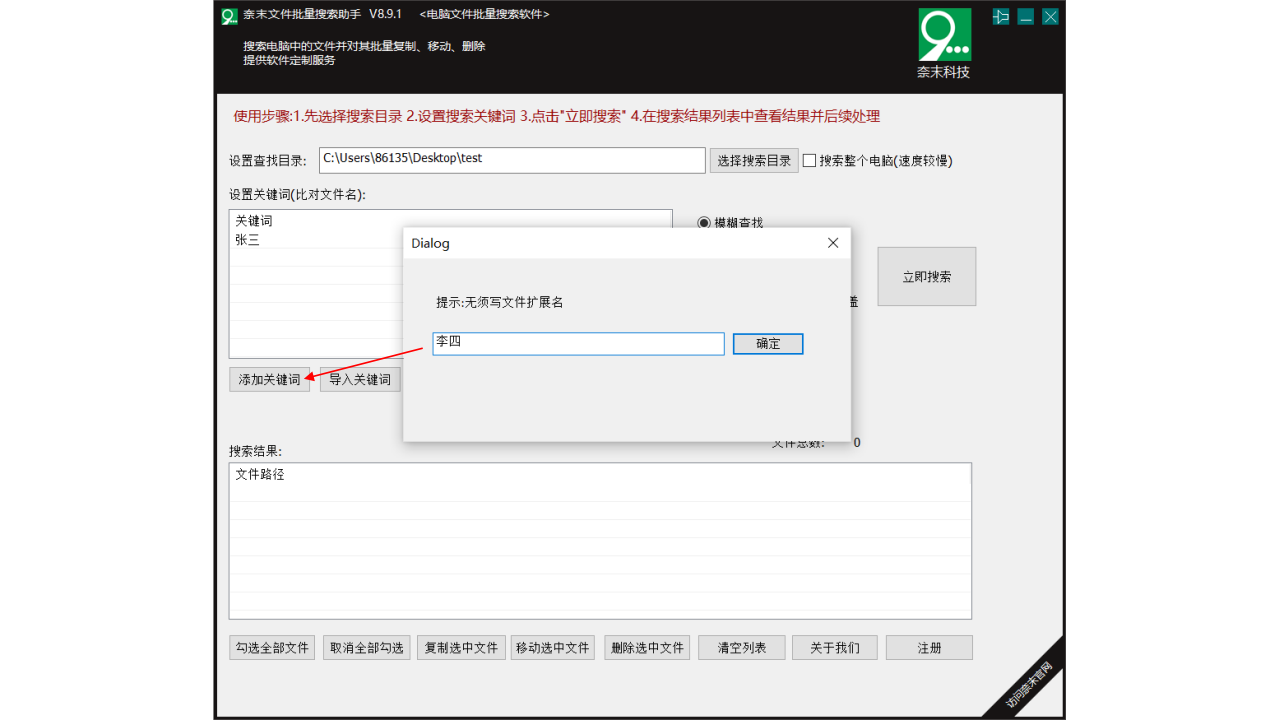
Task: Select the 模糊查找 radio option
Action: click(704, 222)
